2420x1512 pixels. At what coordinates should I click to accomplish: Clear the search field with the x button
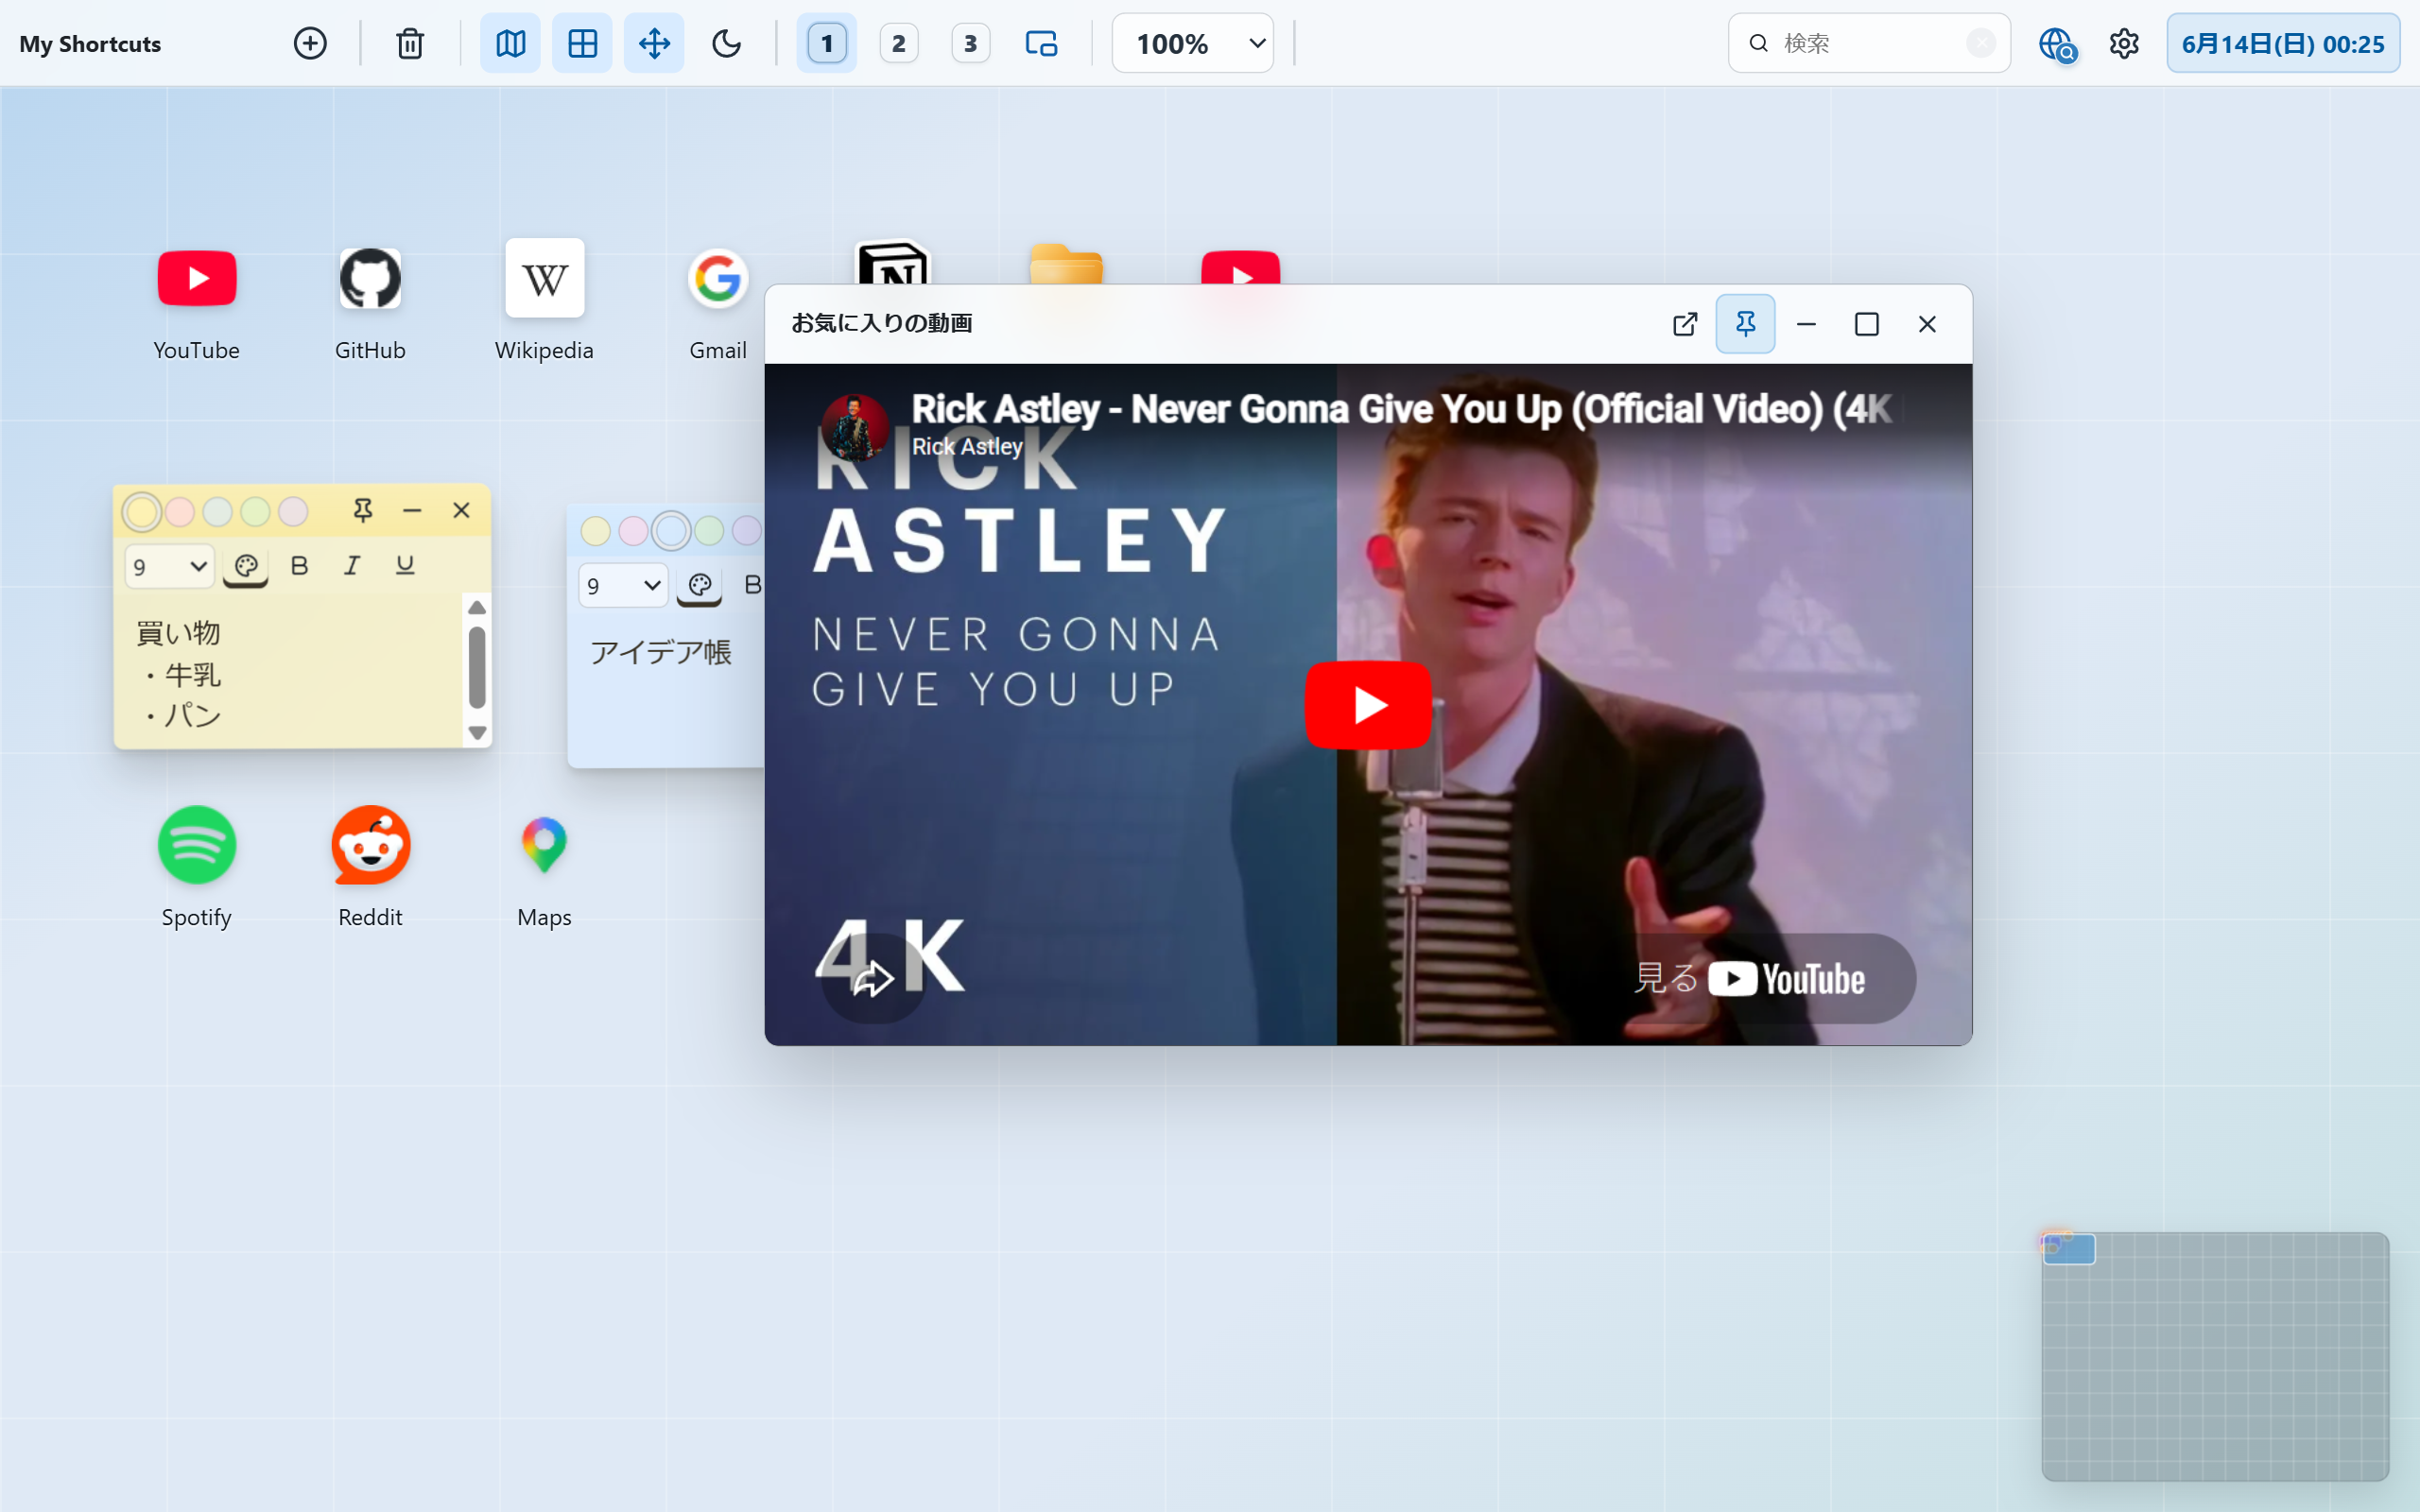coord(1980,43)
